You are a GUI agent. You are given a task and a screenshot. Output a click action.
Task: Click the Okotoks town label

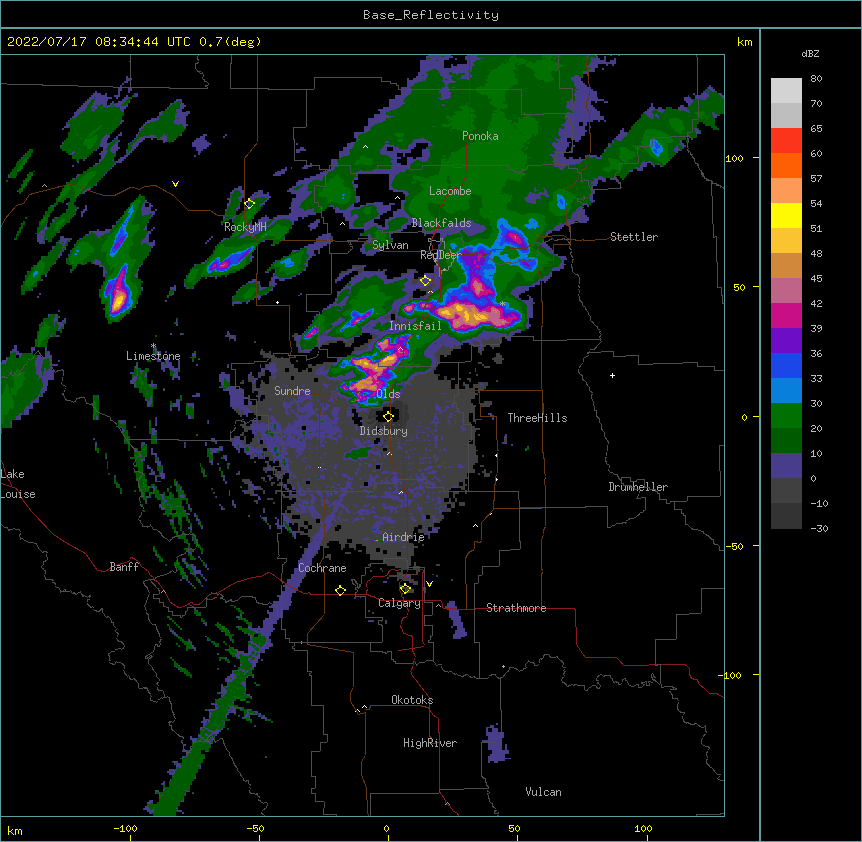[x=412, y=700]
